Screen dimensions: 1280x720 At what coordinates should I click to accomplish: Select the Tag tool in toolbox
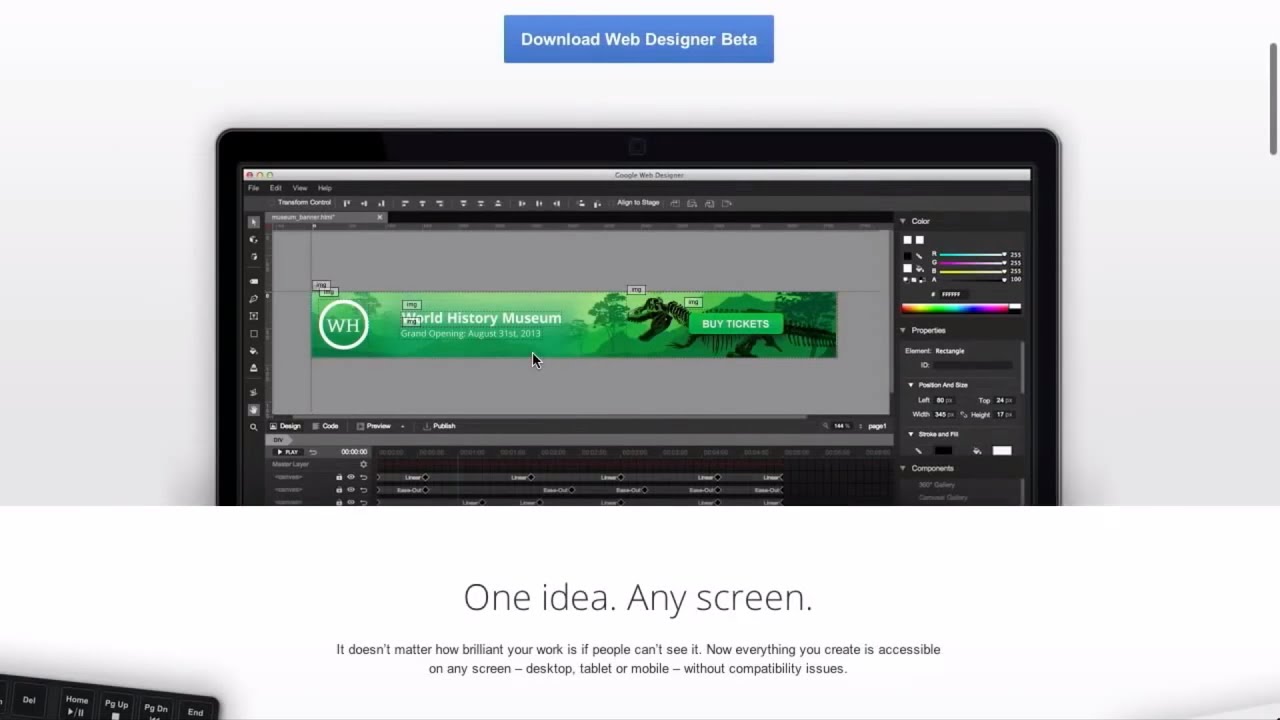coord(253,281)
